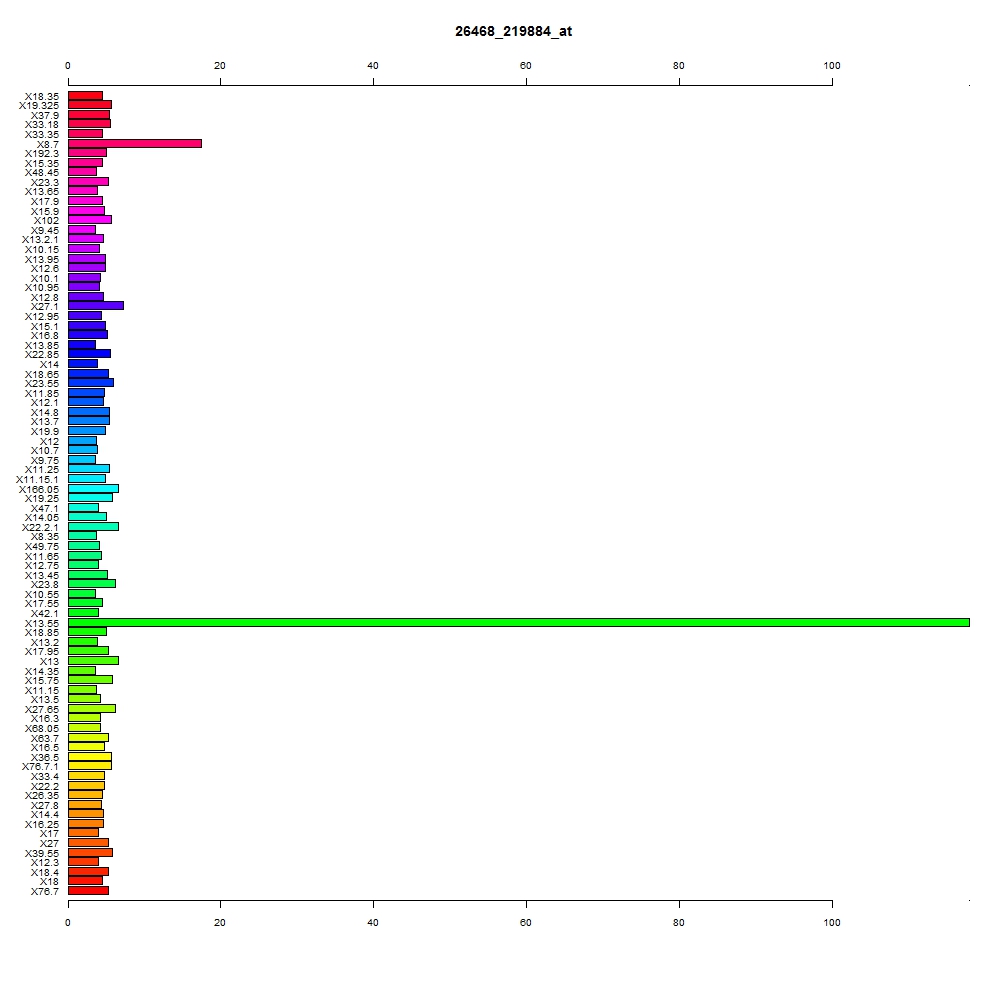1000x1000 pixels.
Task: Click the green X13 bar
Action: (x=93, y=660)
